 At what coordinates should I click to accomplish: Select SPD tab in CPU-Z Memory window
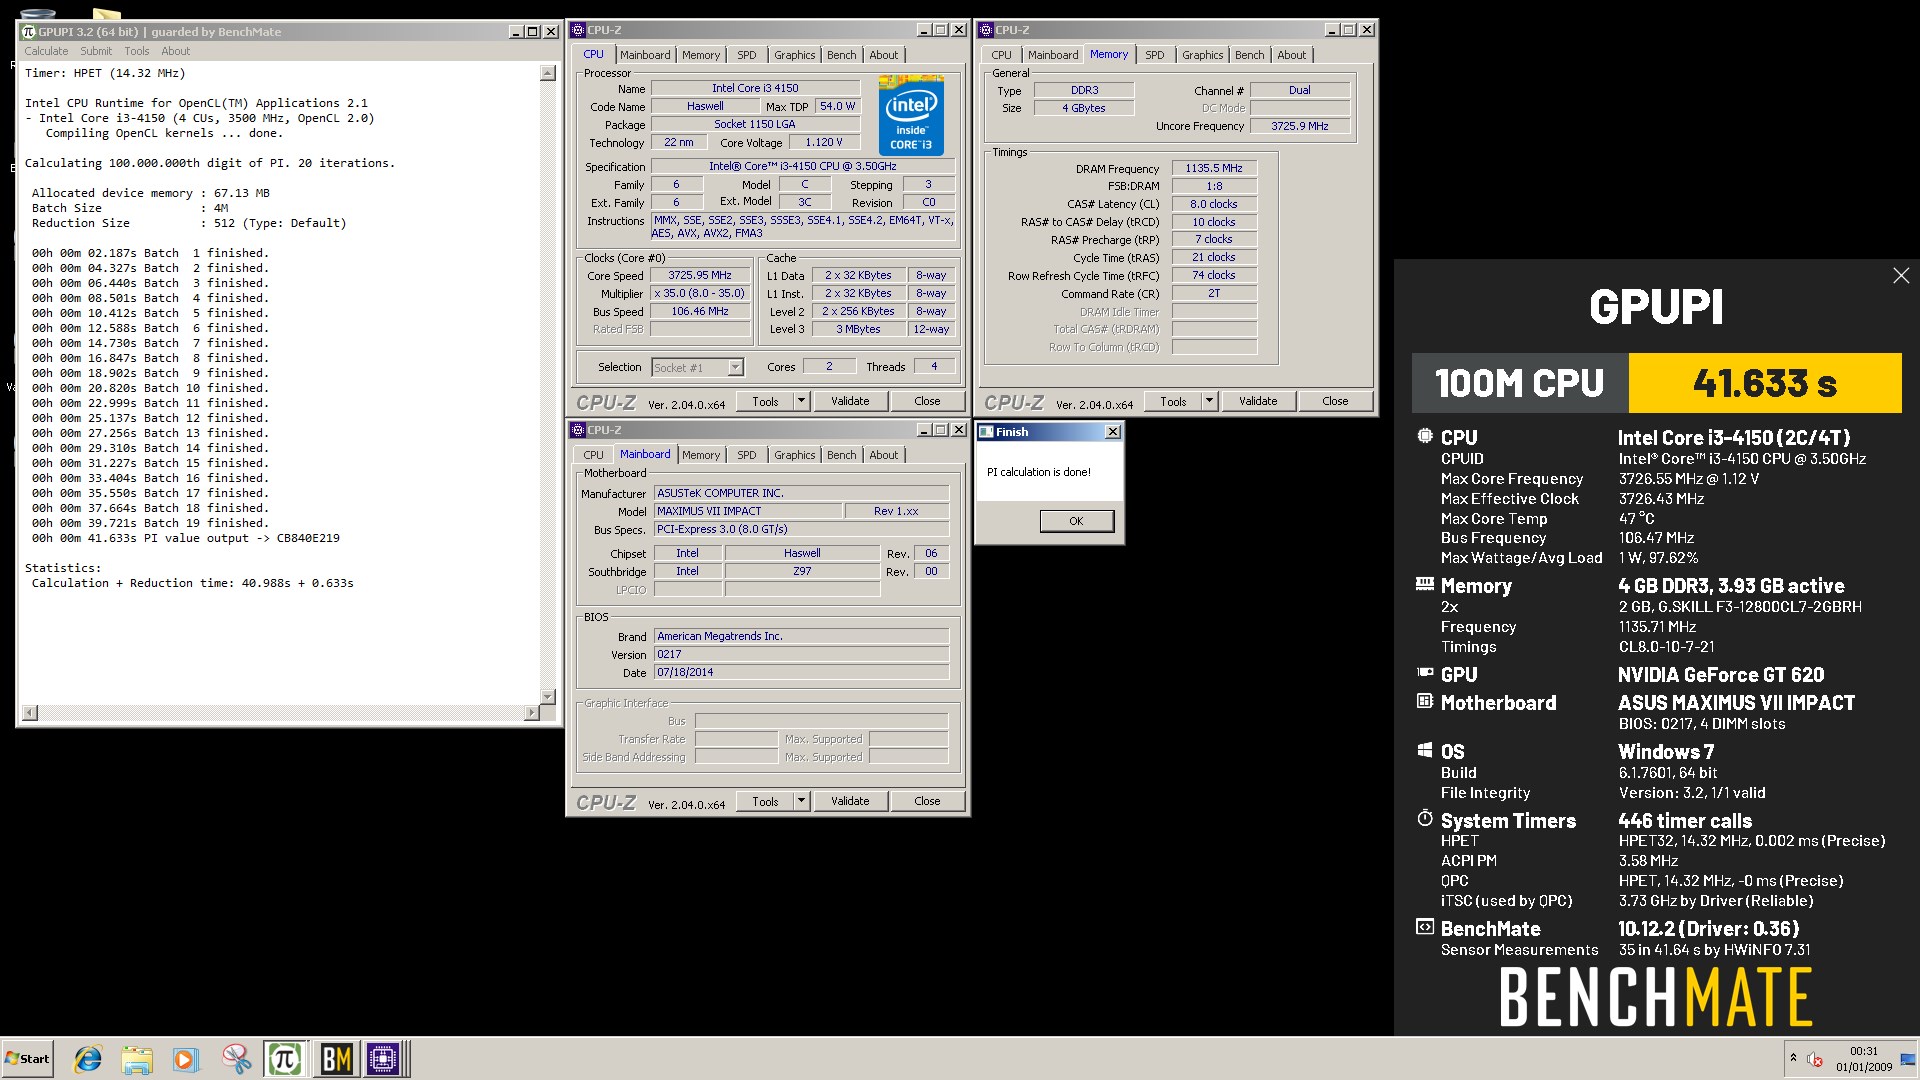1154,55
